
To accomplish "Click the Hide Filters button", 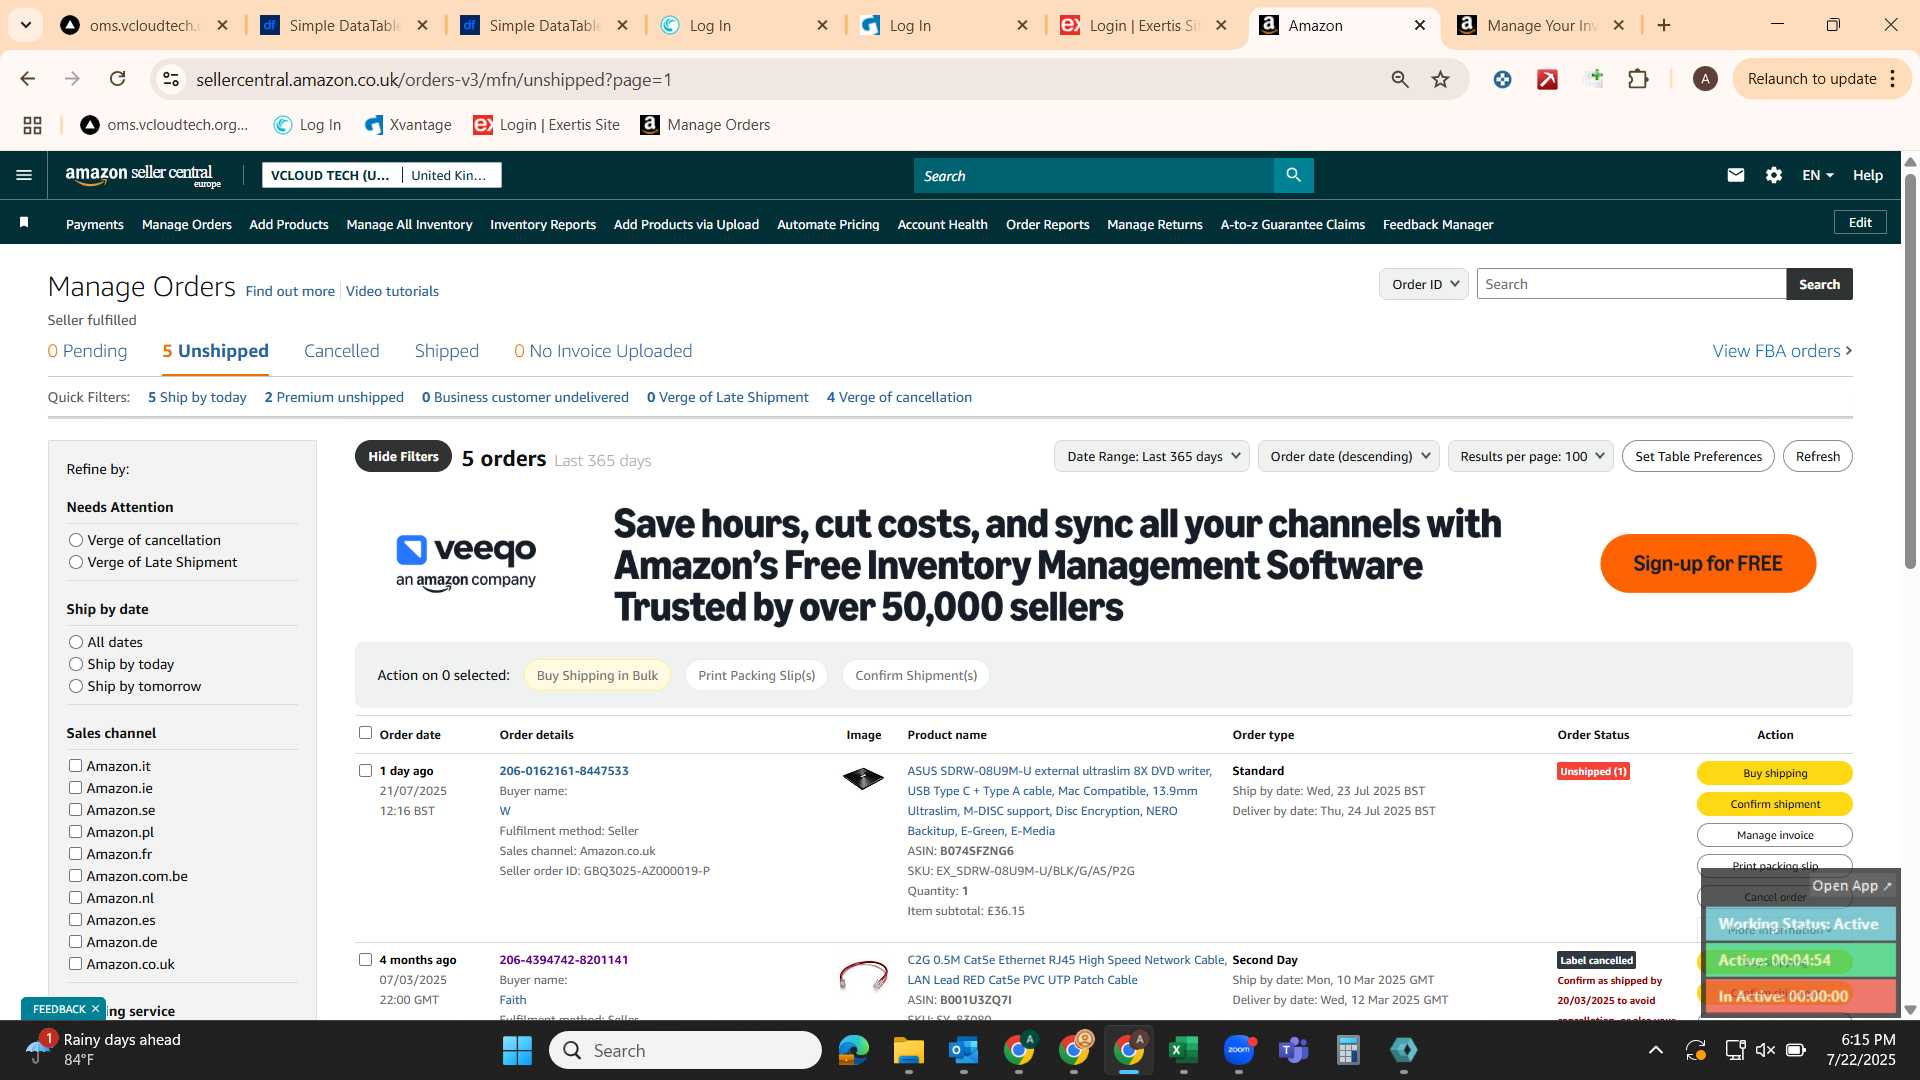I will [x=403, y=456].
